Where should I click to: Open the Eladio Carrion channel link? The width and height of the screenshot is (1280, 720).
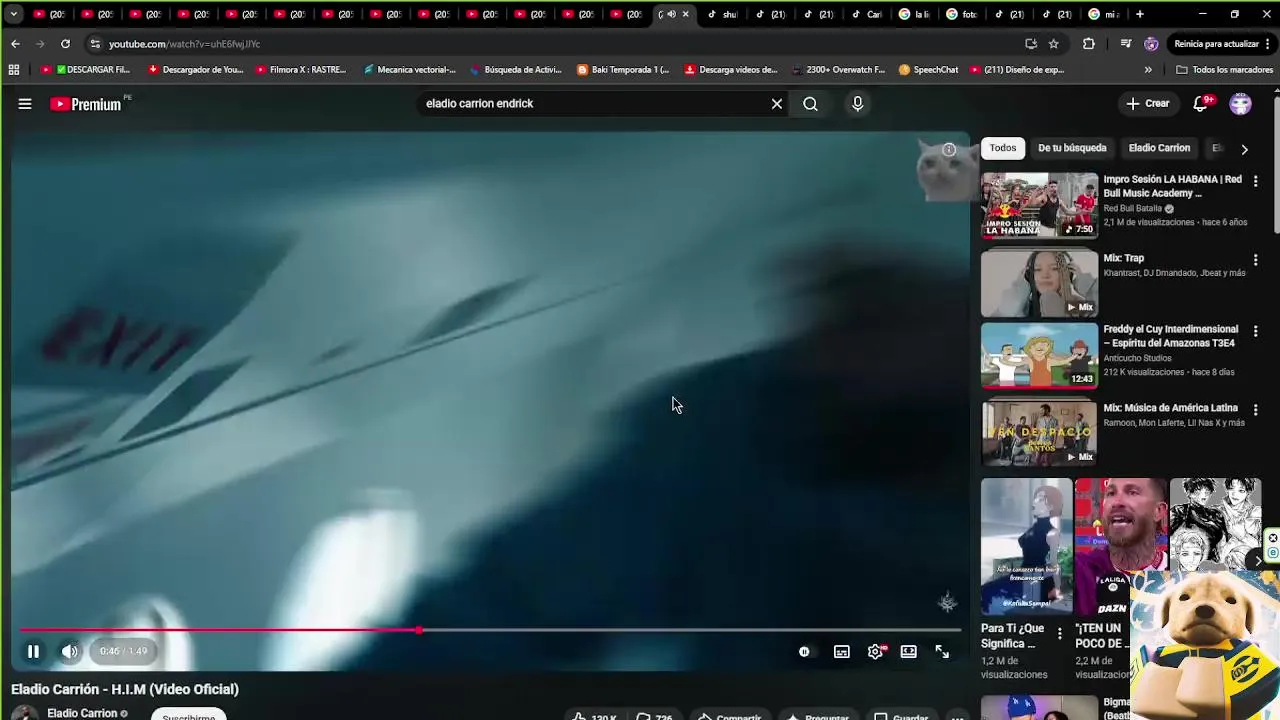[82, 713]
